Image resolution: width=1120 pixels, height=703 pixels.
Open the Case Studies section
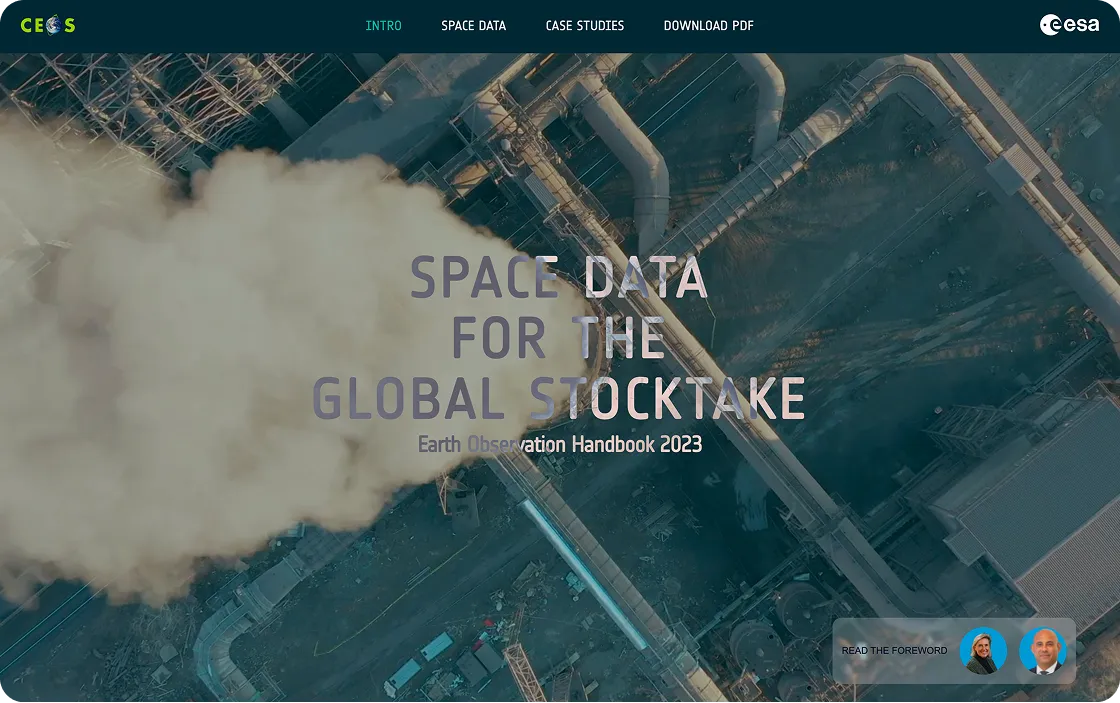[x=585, y=26]
